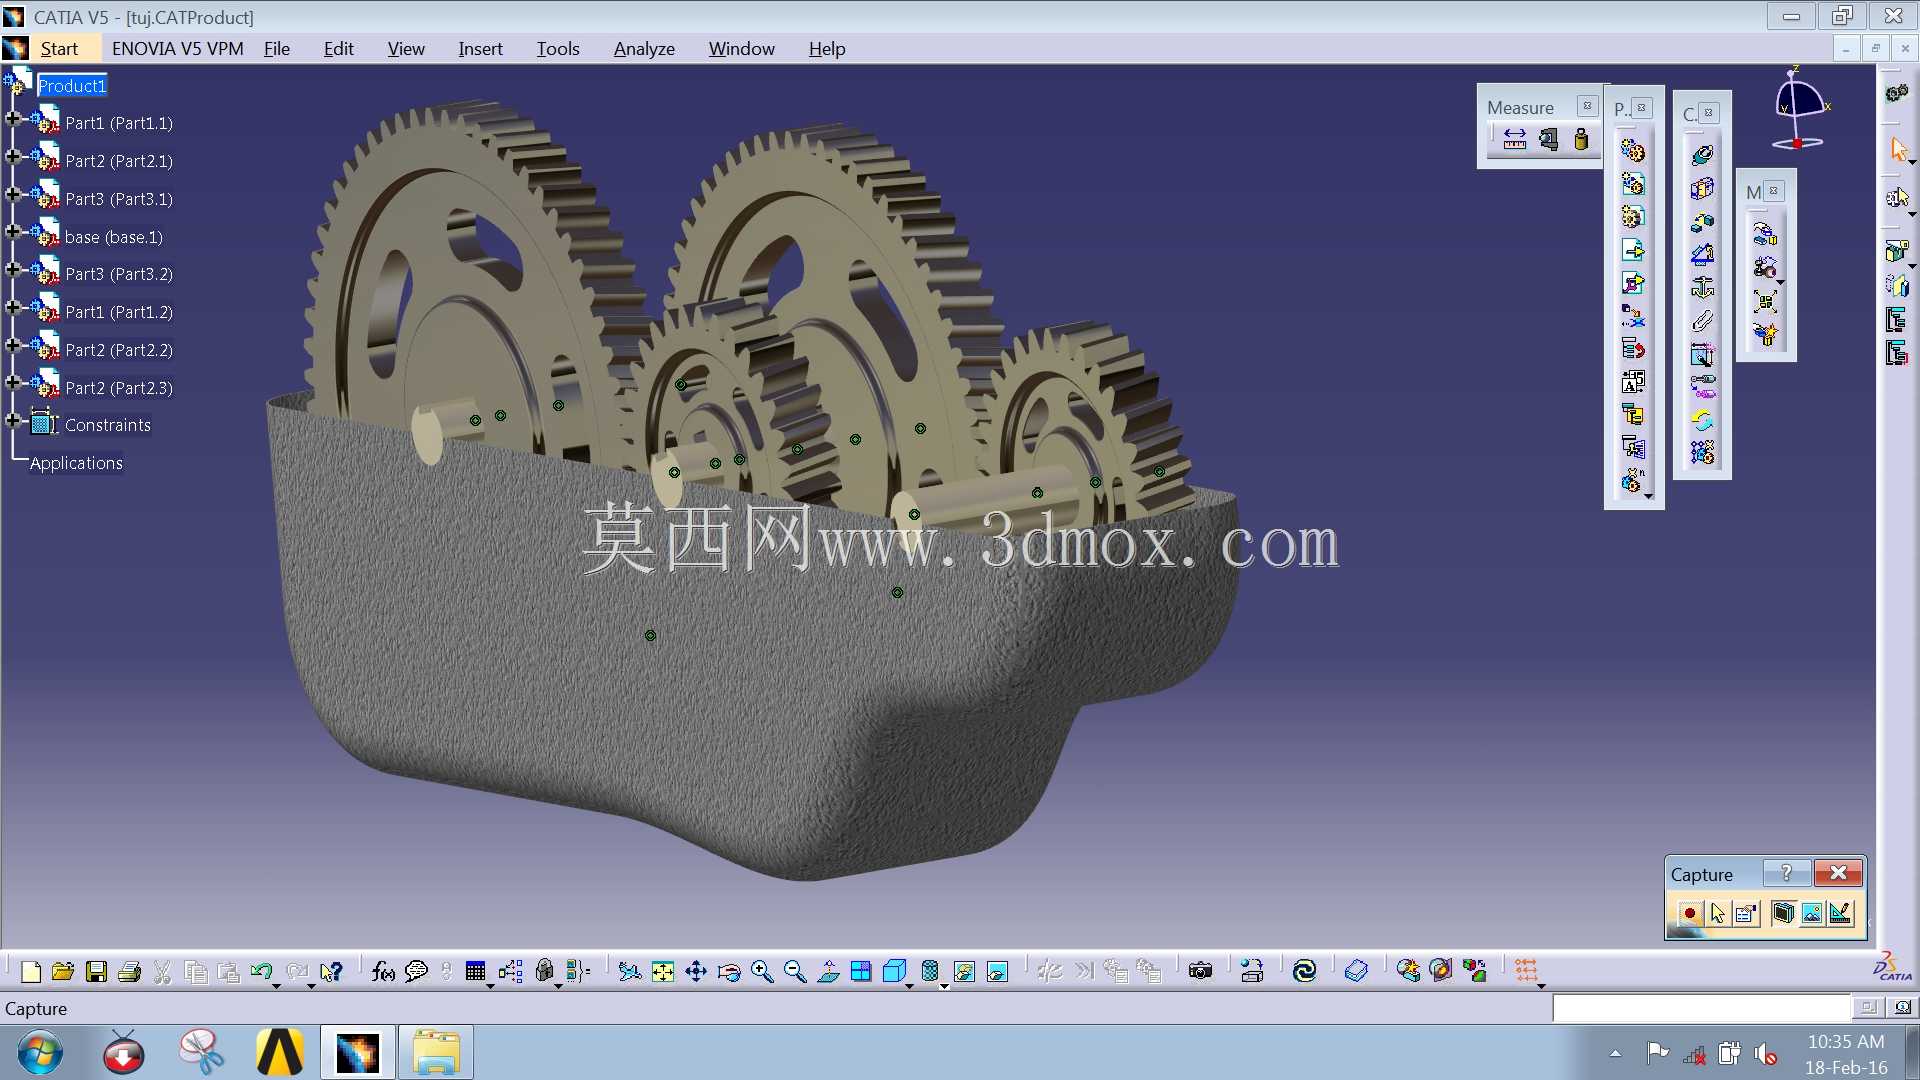
Task: Click the Reuse Pattern icon
Action: click(x=1702, y=453)
